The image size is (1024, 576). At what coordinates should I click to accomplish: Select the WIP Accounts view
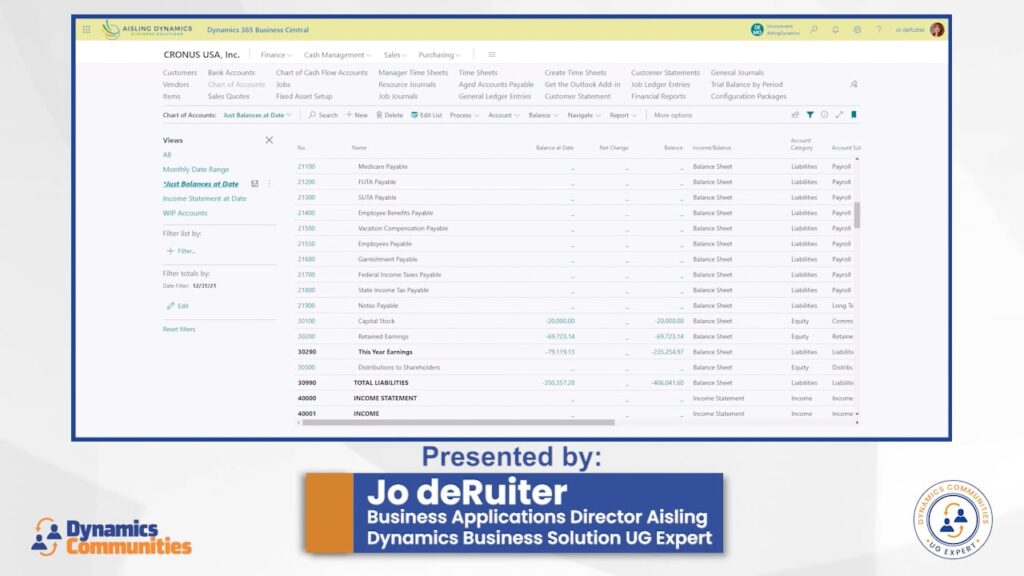(x=185, y=213)
